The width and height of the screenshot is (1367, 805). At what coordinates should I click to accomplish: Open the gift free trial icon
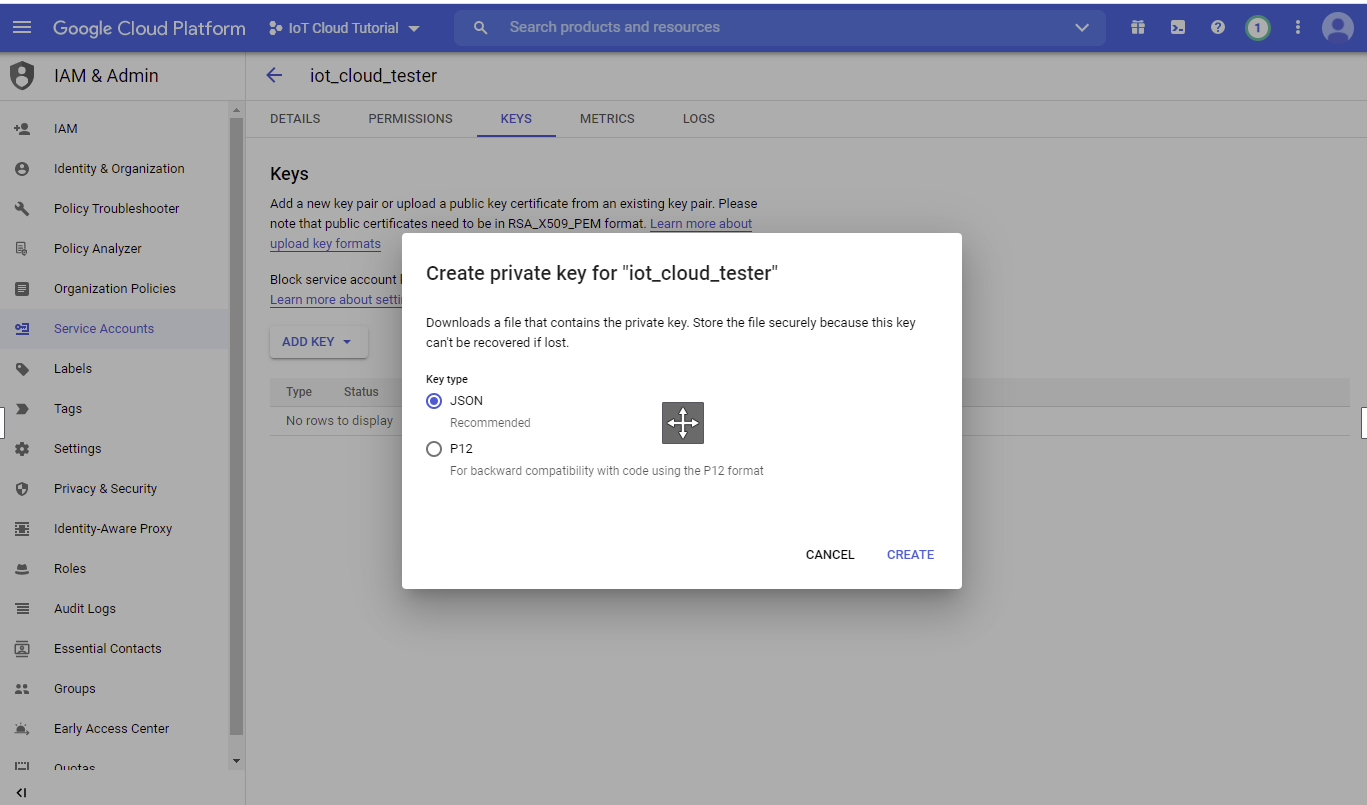click(1138, 28)
